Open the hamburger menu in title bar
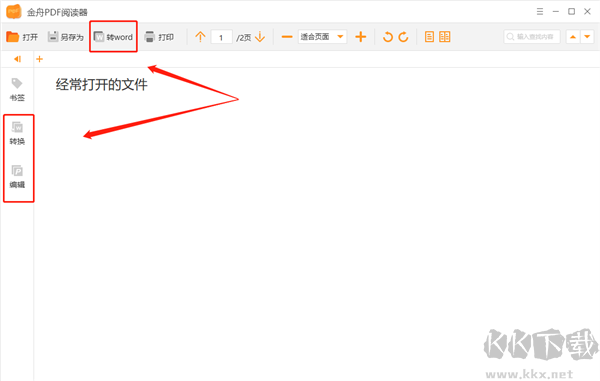 coord(540,11)
